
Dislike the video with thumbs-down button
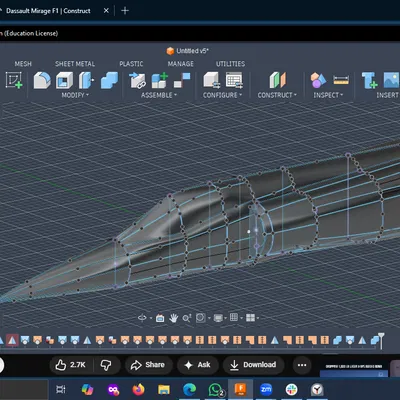tap(106, 365)
